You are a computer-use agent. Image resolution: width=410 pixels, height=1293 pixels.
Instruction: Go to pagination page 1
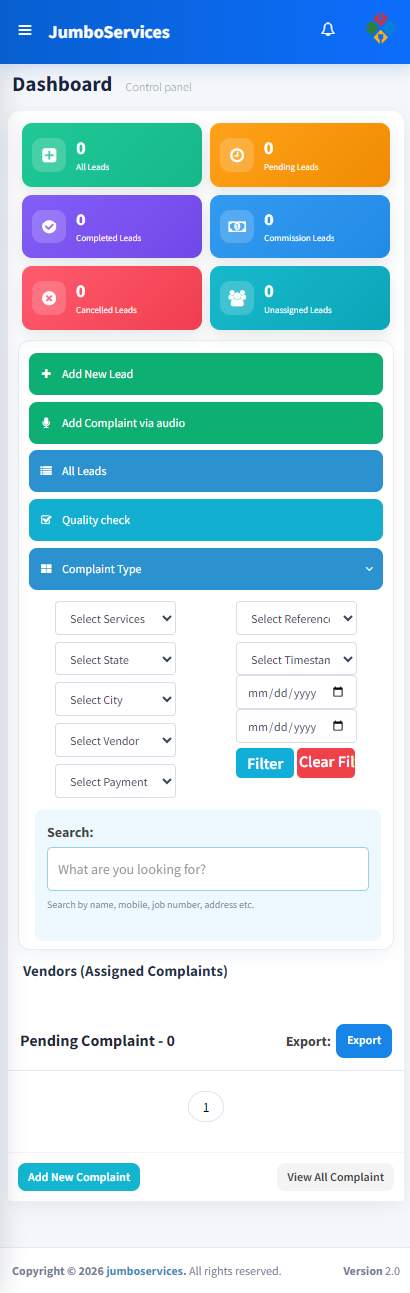click(206, 1107)
